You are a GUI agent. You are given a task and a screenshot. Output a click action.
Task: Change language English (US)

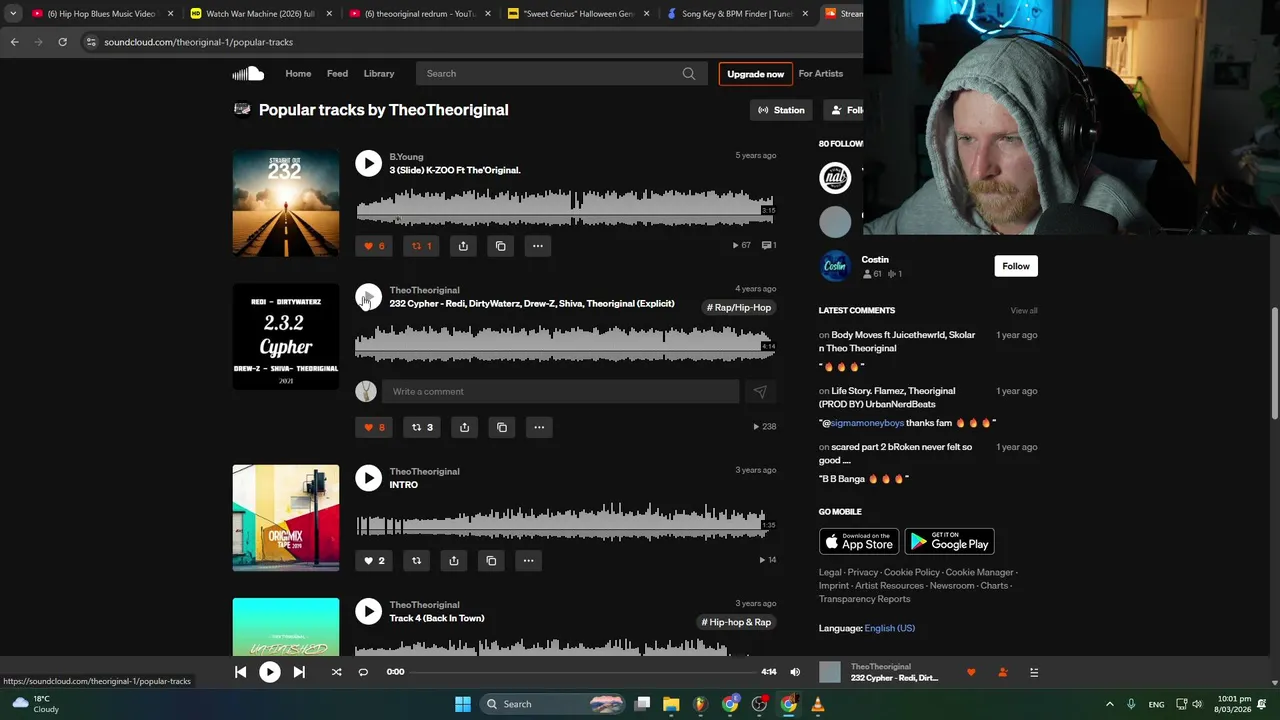pos(890,628)
